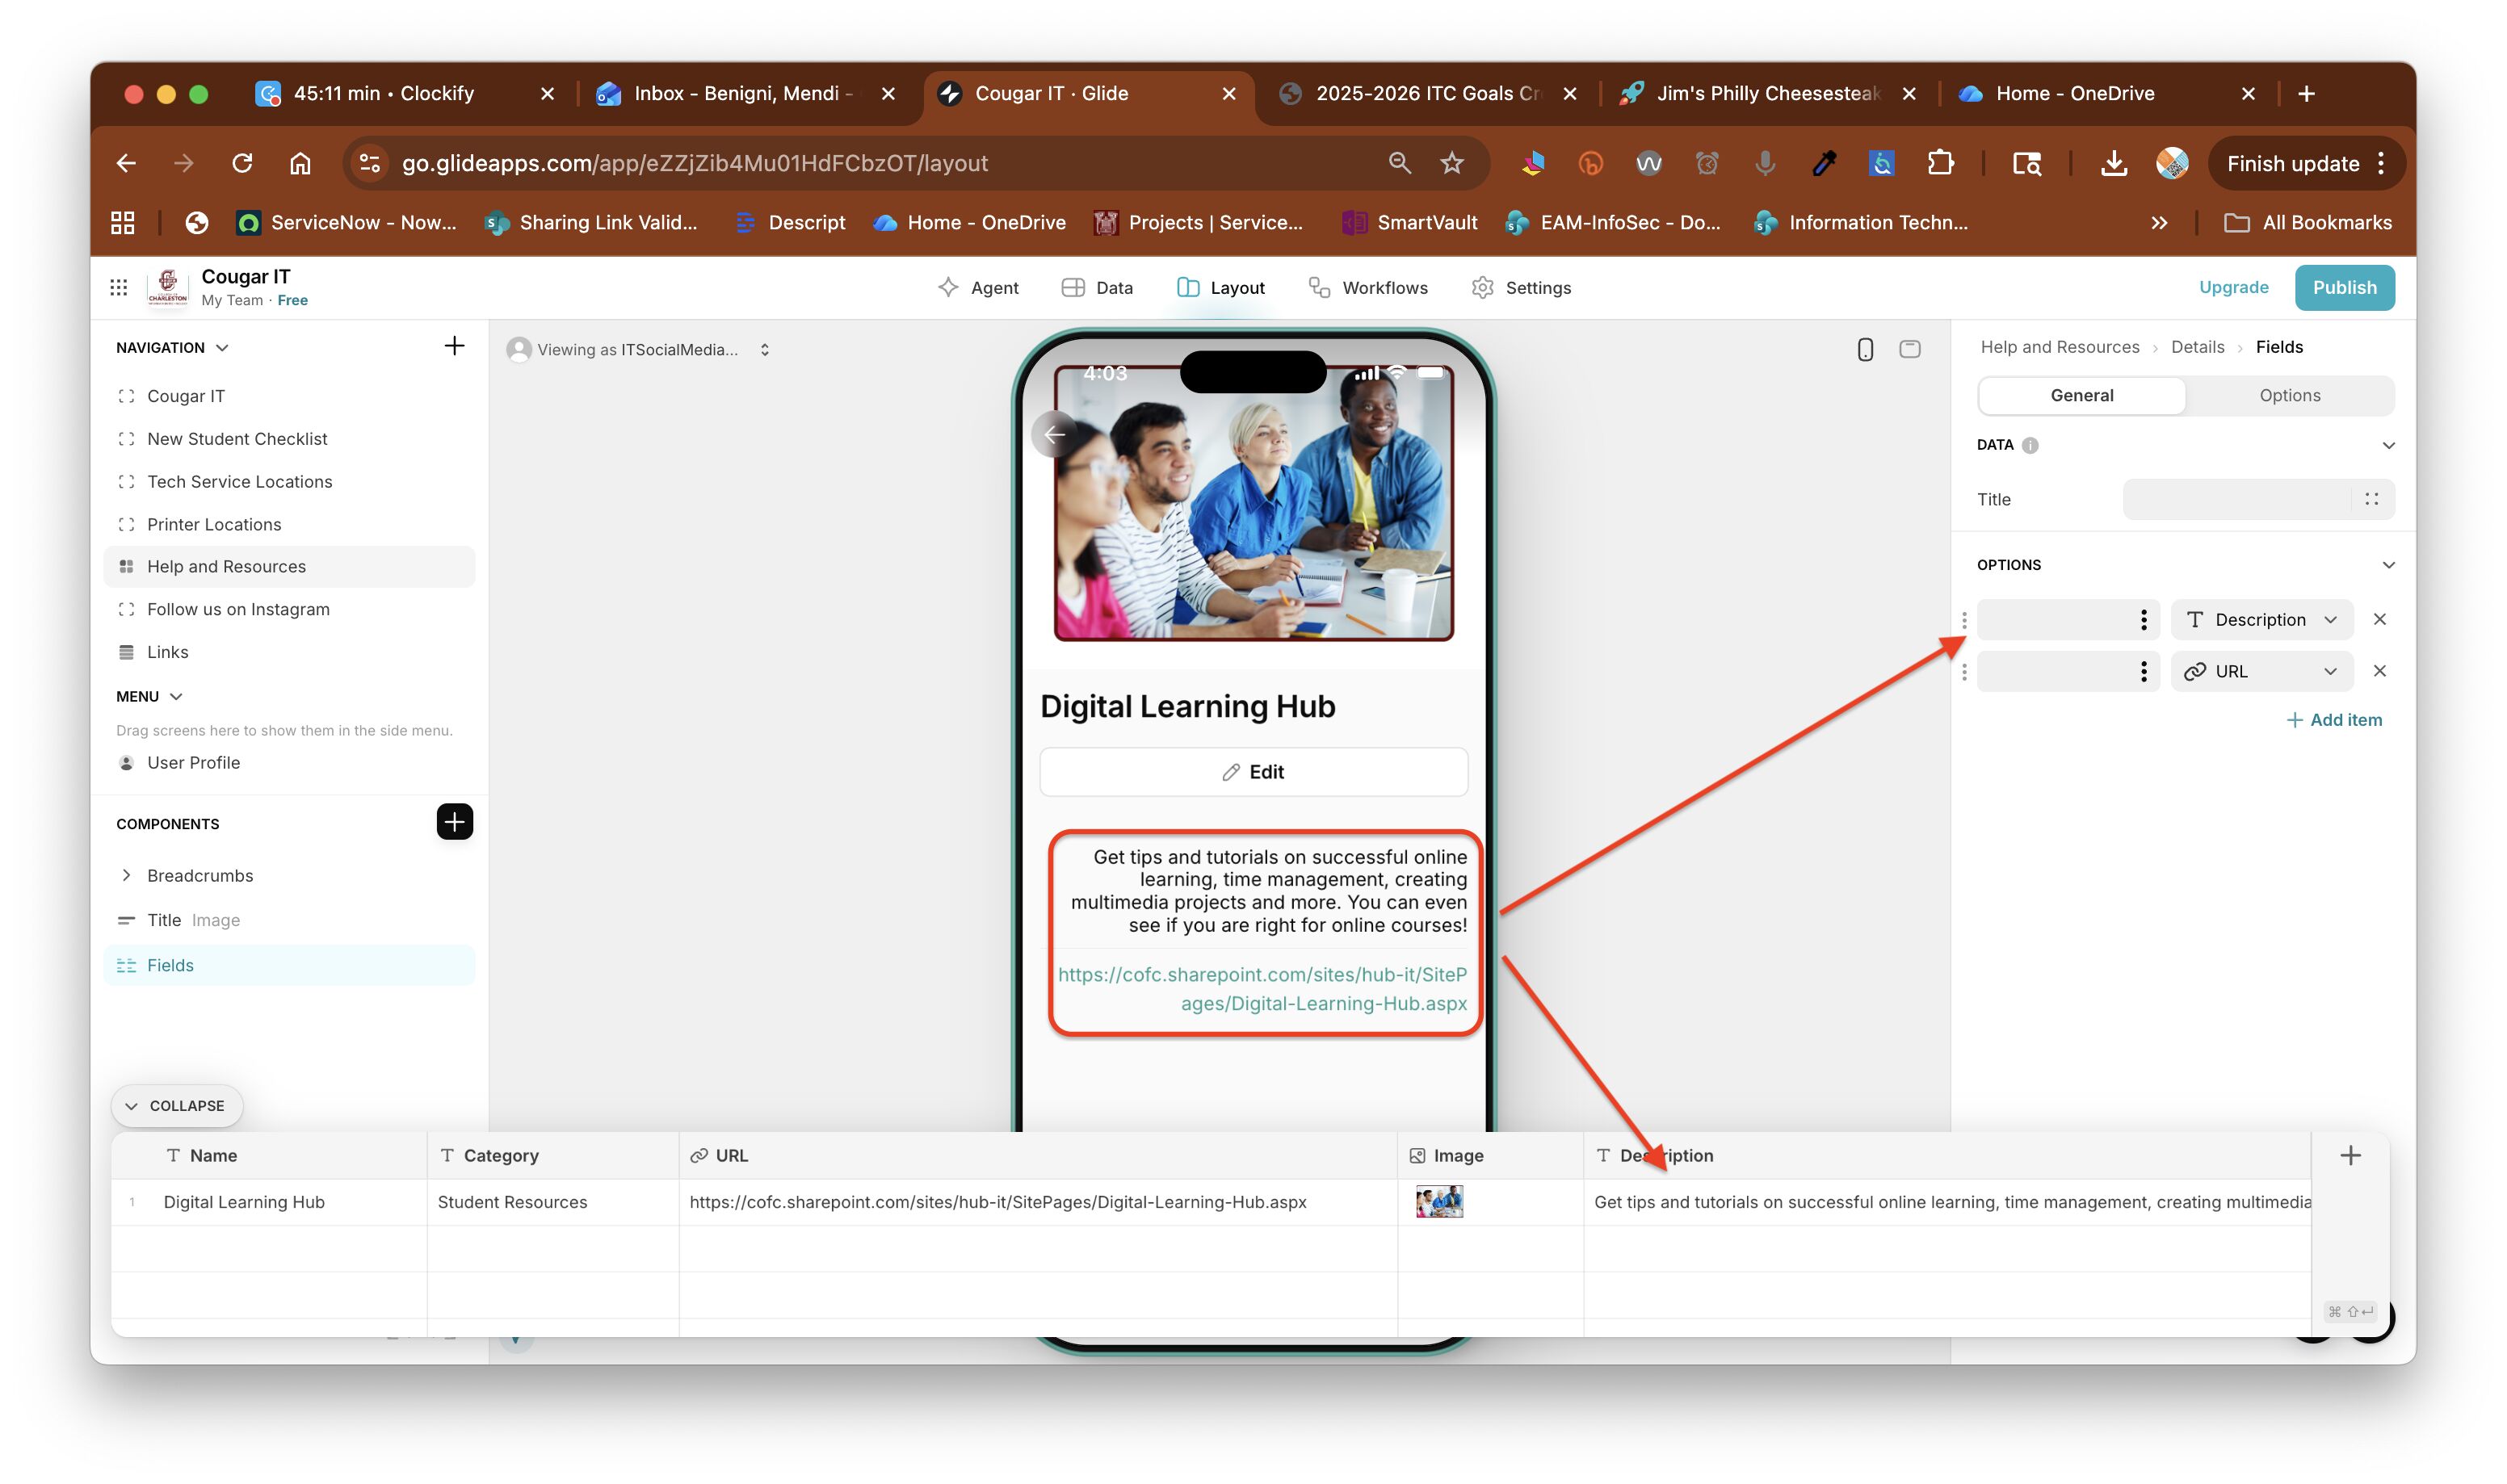Viewport: 2507px width, 1484px height.
Task: Open the three-dot menu for URL item
Action: [2143, 671]
